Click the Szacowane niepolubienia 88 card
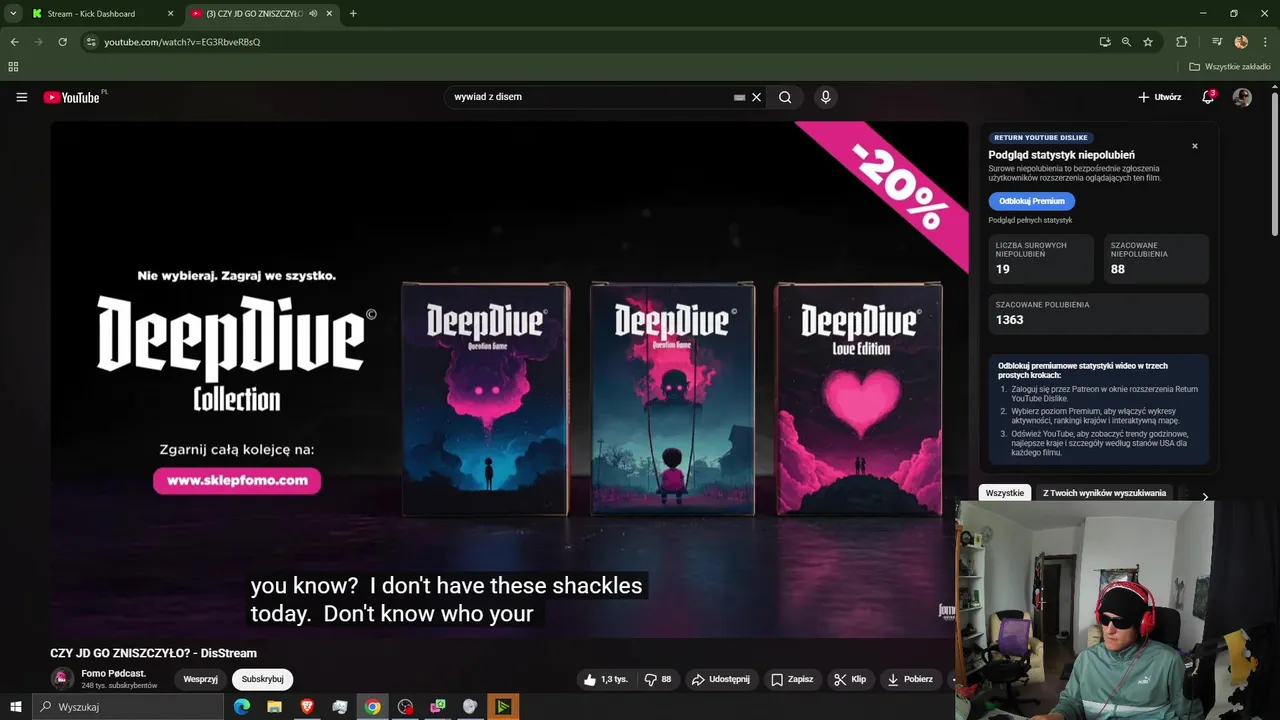The image size is (1280, 720). (1156, 259)
